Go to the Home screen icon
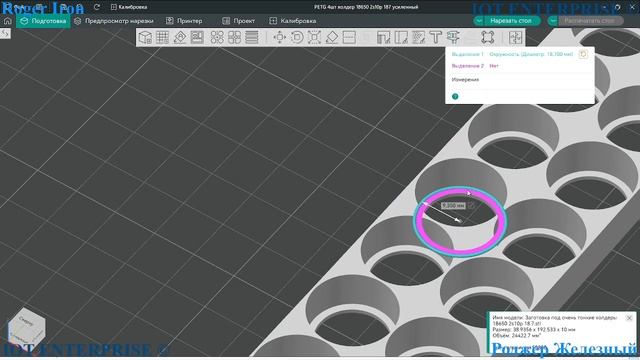This screenshot has width=640, height=360. 7,21
